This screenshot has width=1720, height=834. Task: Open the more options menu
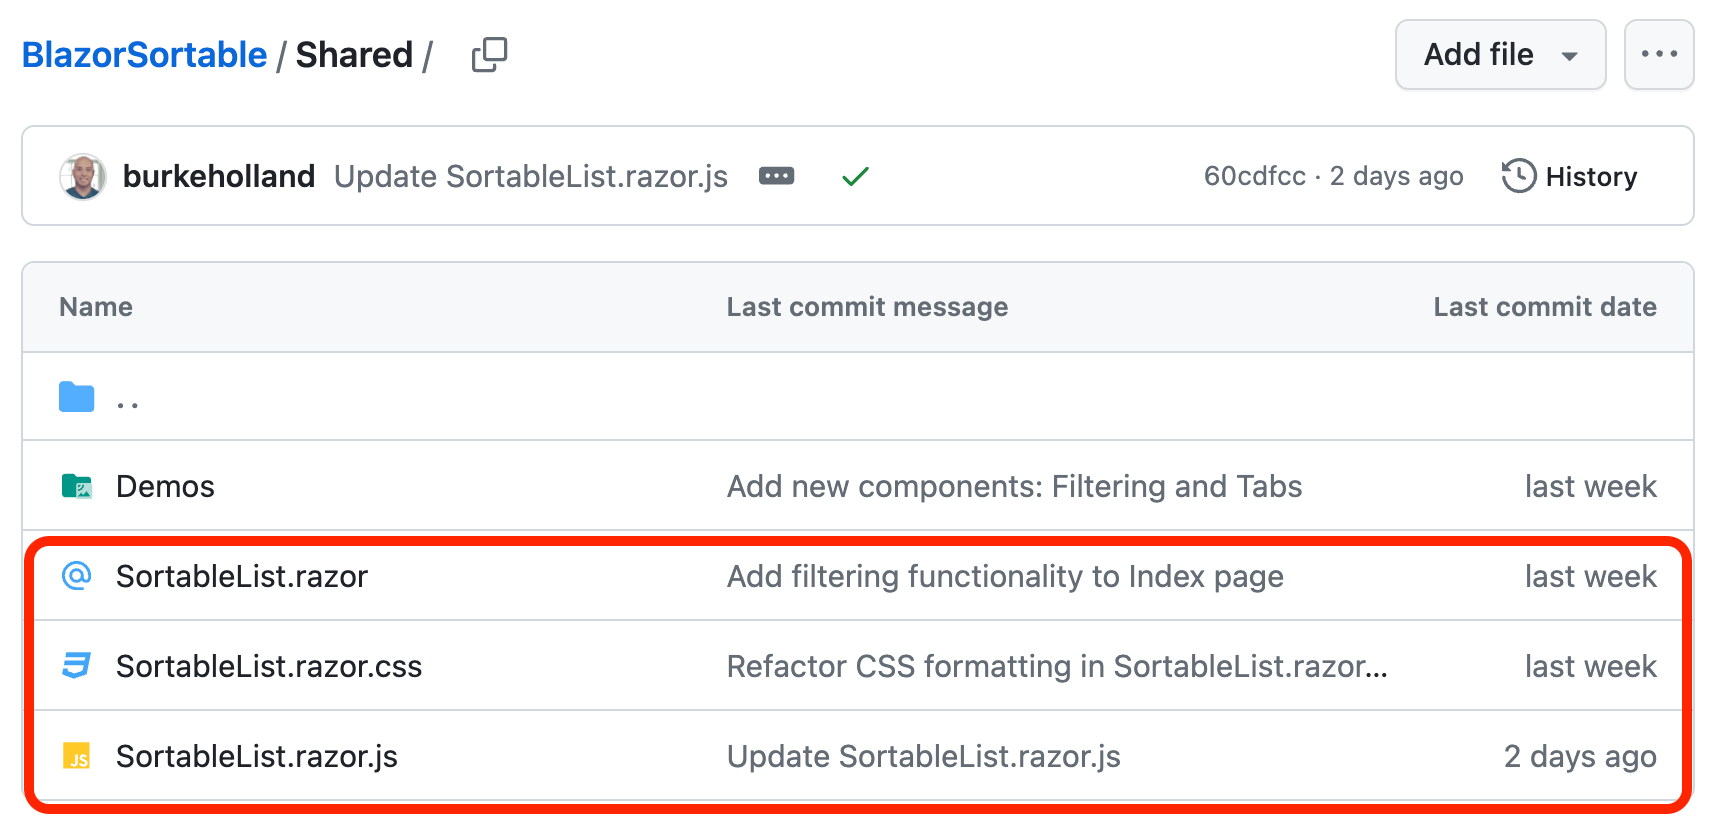1659,55
